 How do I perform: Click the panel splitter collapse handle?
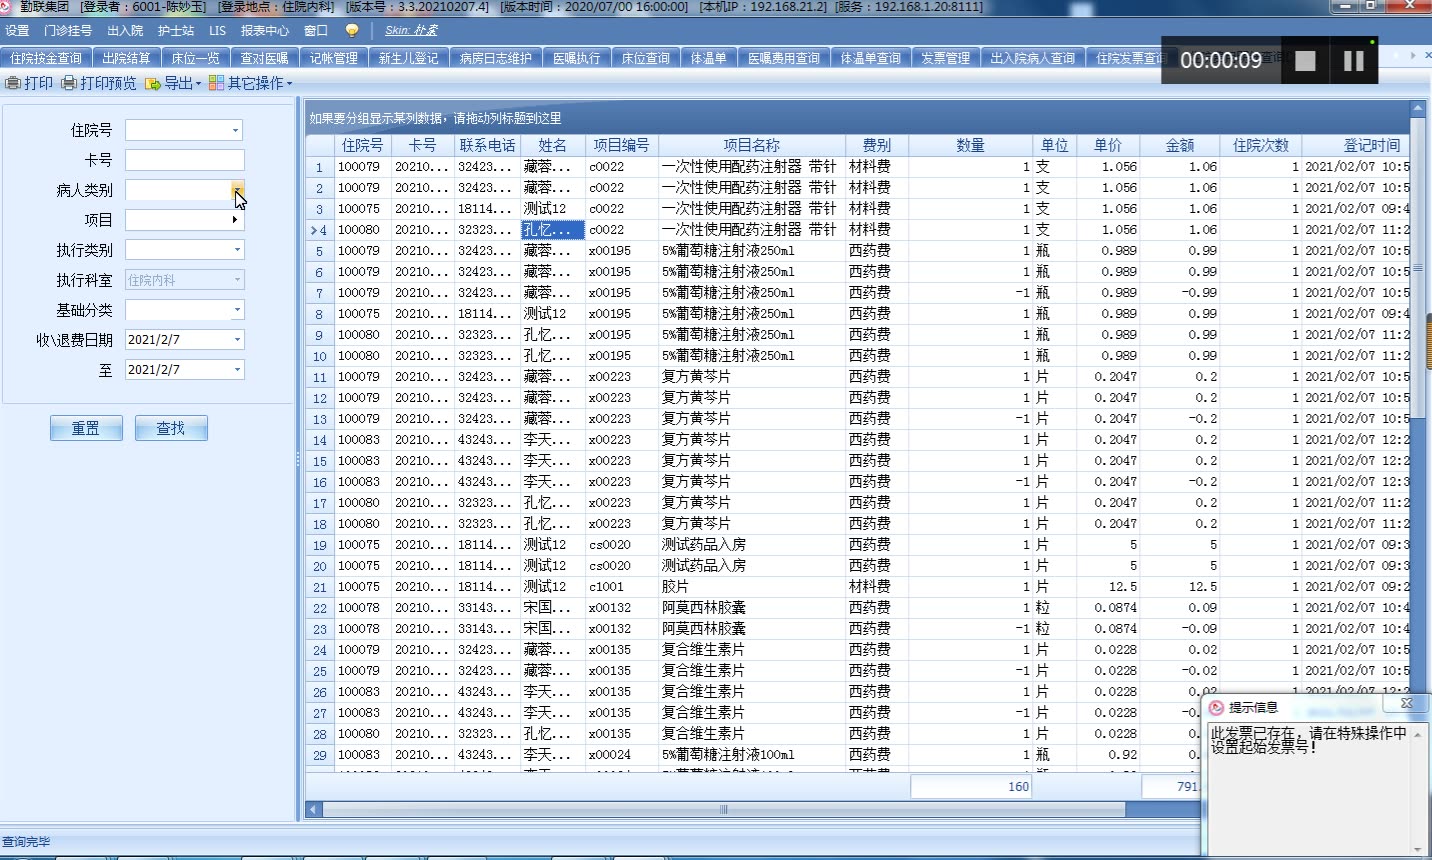click(x=298, y=460)
